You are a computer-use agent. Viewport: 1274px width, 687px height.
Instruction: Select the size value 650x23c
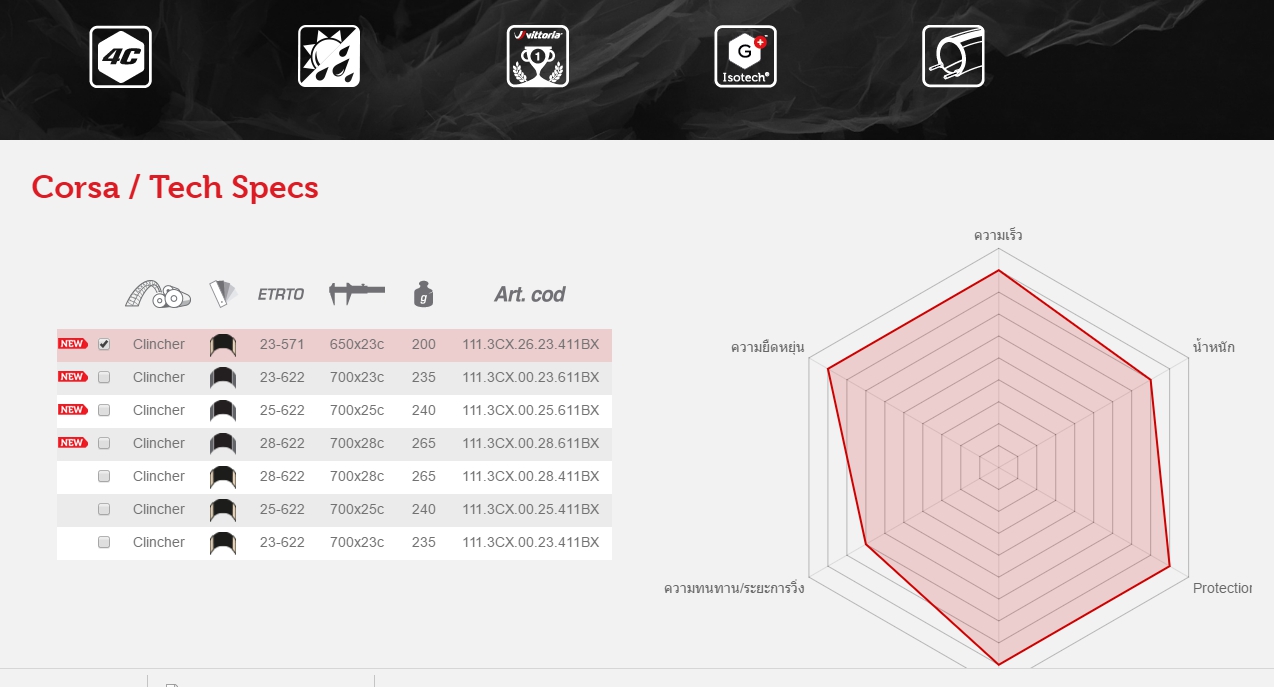(357, 344)
